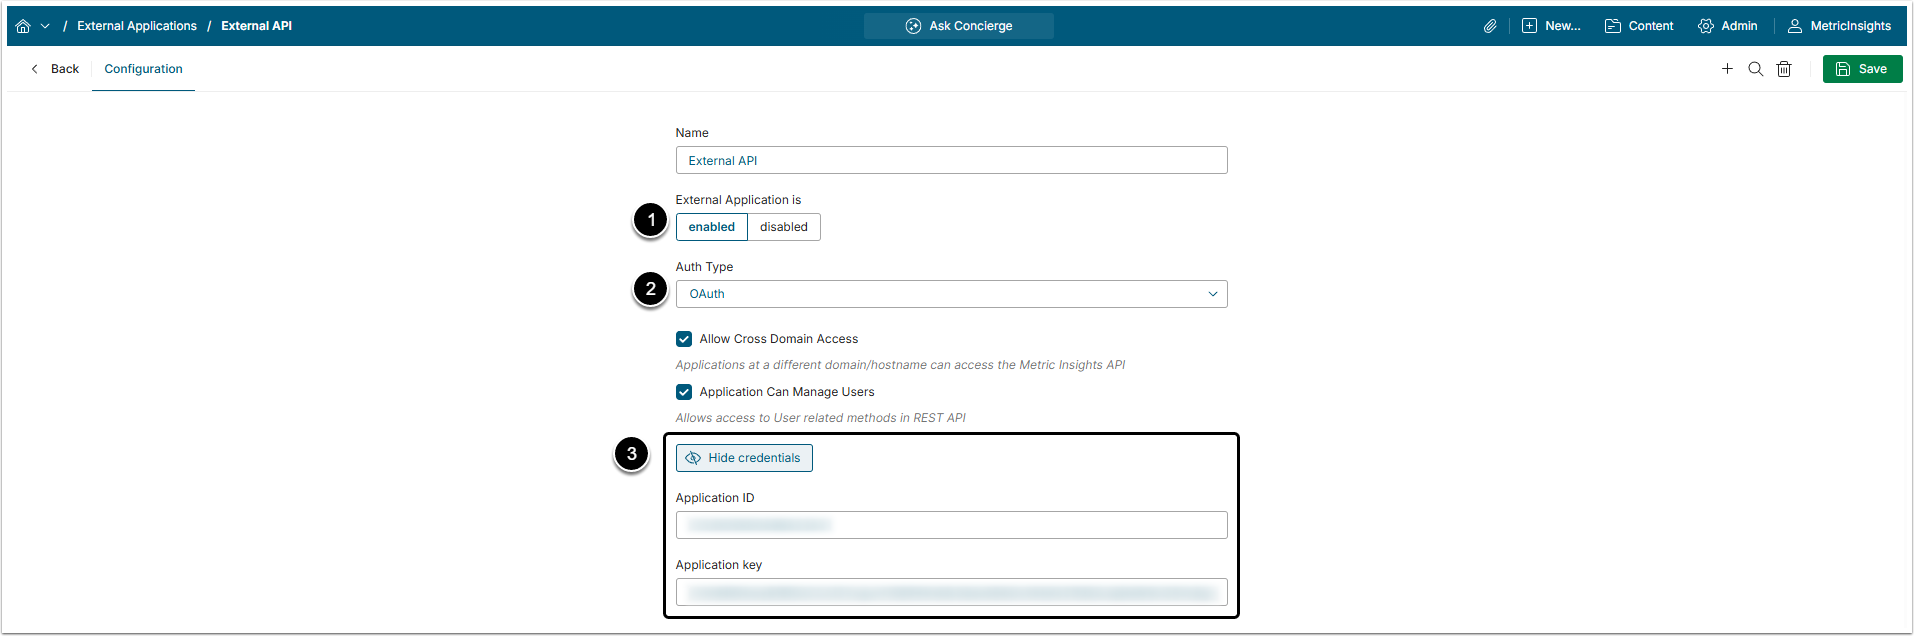Click the Application ID field
The height and width of the screenshot is (636, 1914).
(951, 525)
